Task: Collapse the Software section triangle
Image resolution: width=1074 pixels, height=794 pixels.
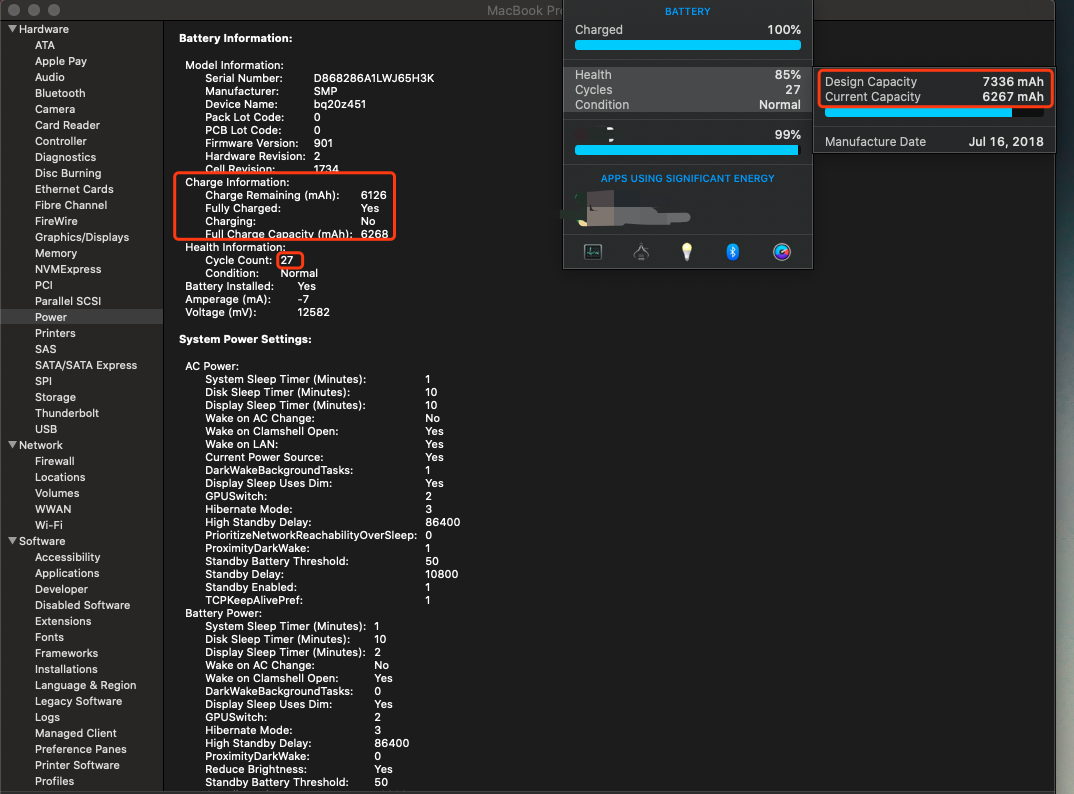Action: 12,541
